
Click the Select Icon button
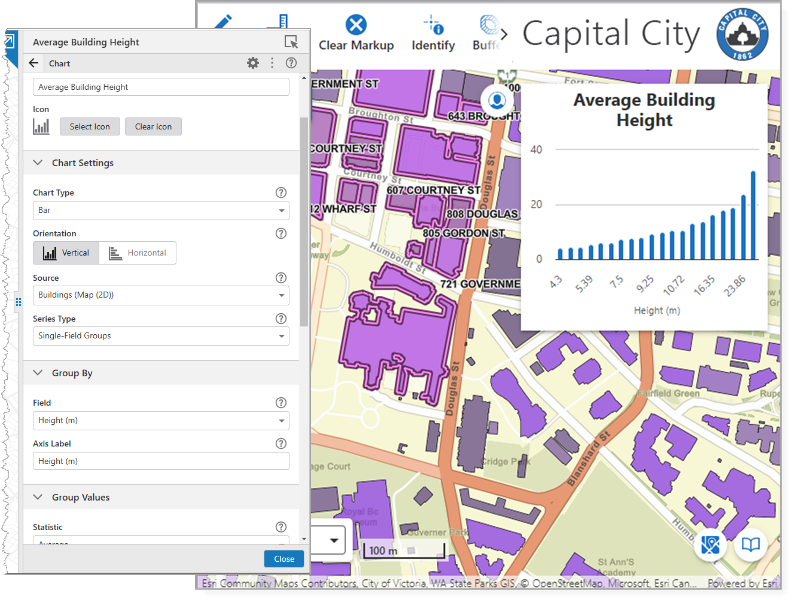90,126
